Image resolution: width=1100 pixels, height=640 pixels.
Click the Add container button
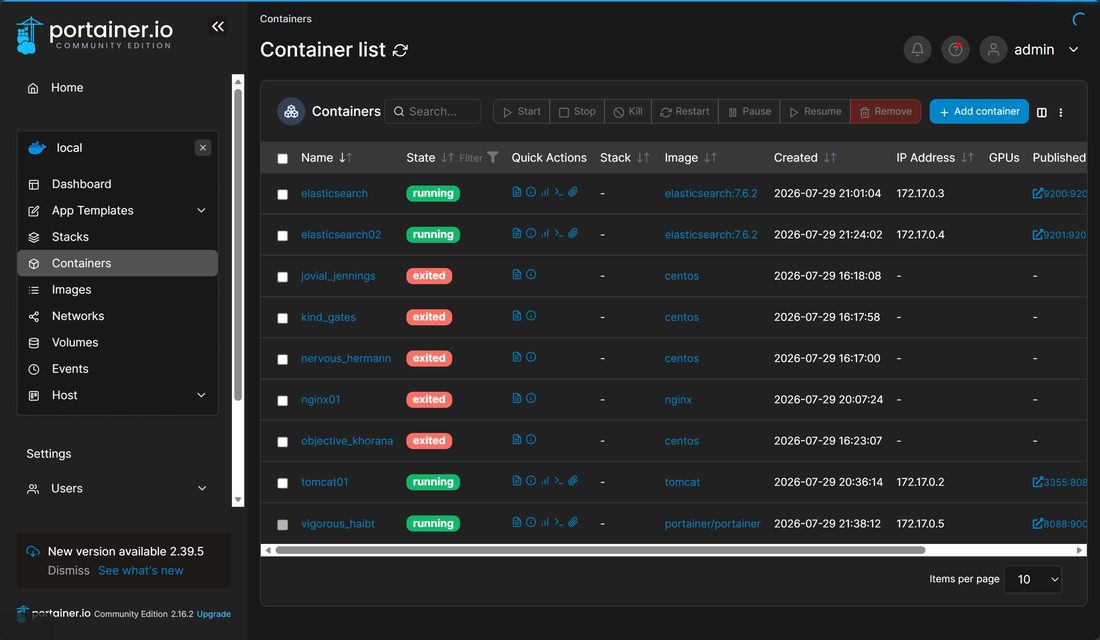coord(979,112)
